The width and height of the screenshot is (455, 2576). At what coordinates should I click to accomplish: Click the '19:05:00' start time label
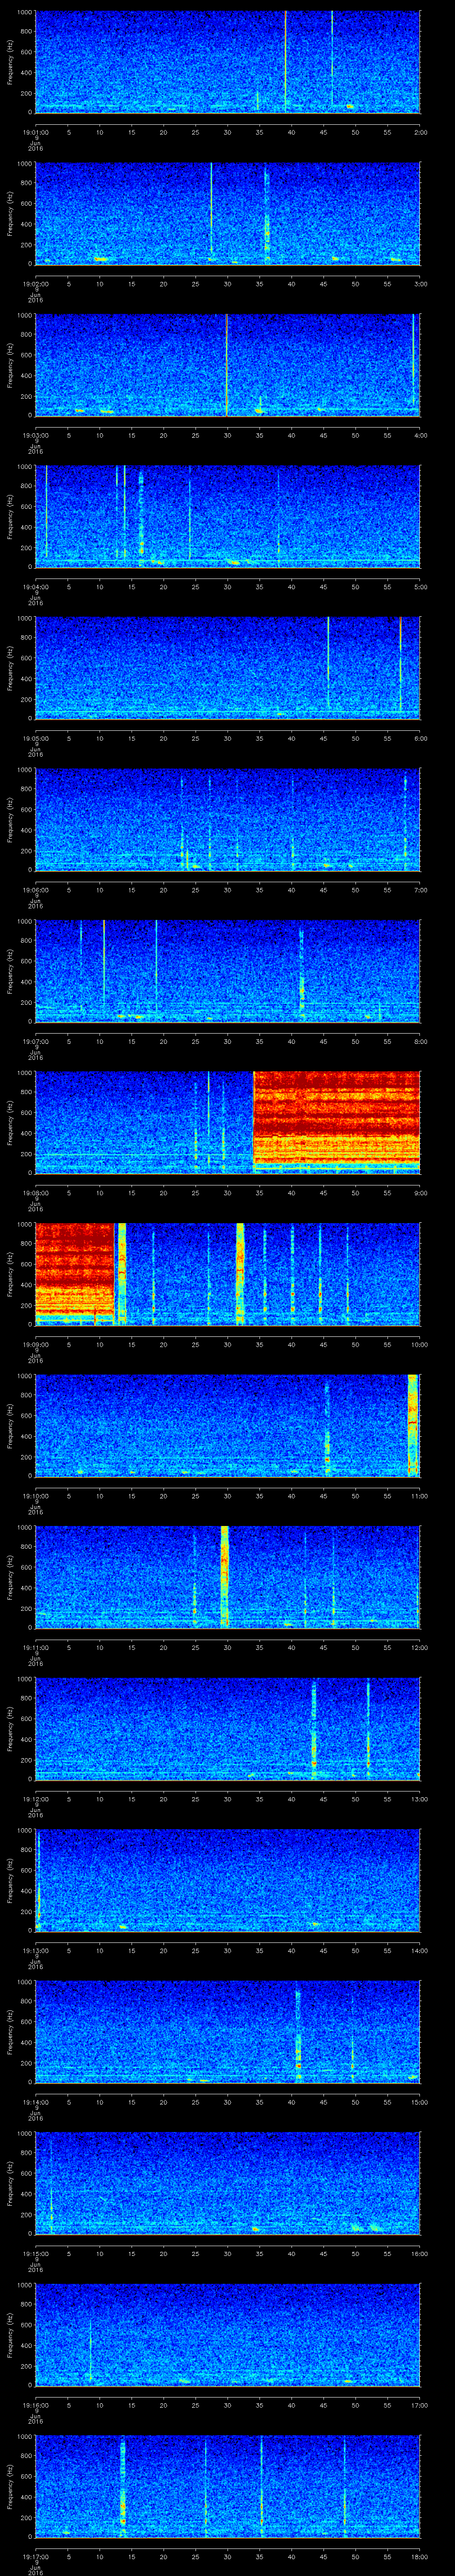point(35,738)
